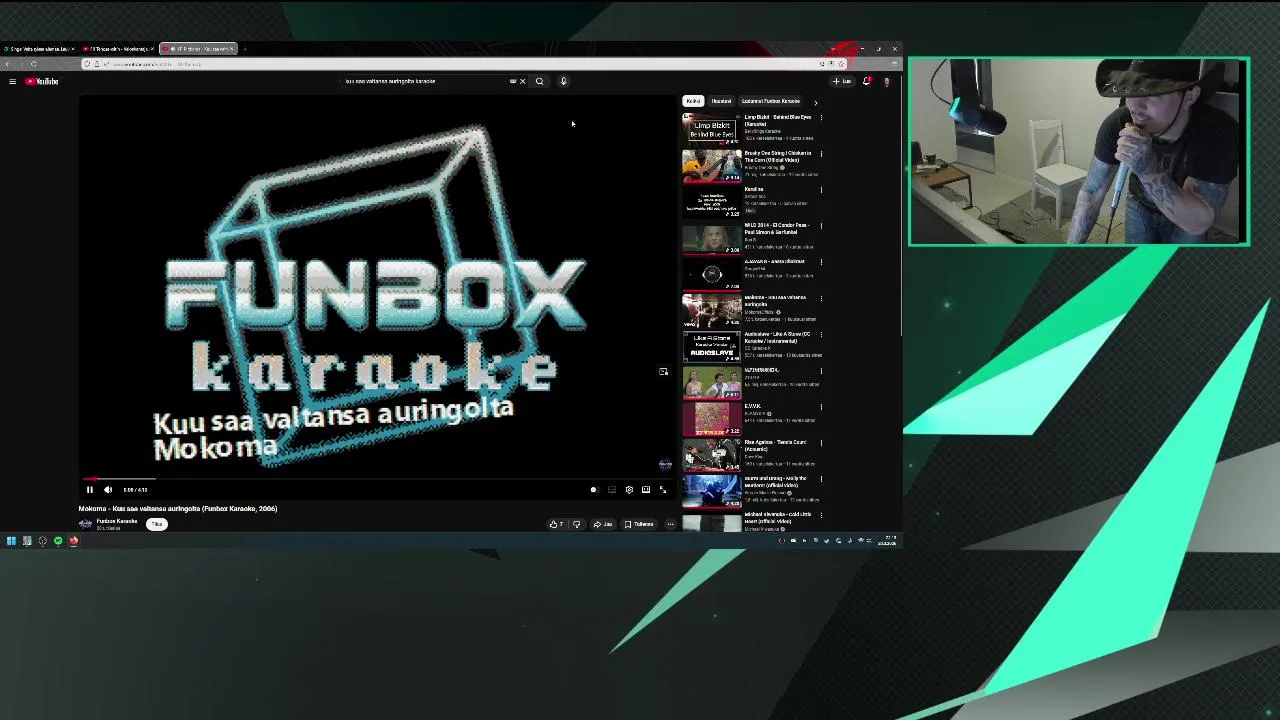Select the second filter chip after Kaikki
Image resolution: width=1280 pixels, height=720 pixels.
pos(721,101)
